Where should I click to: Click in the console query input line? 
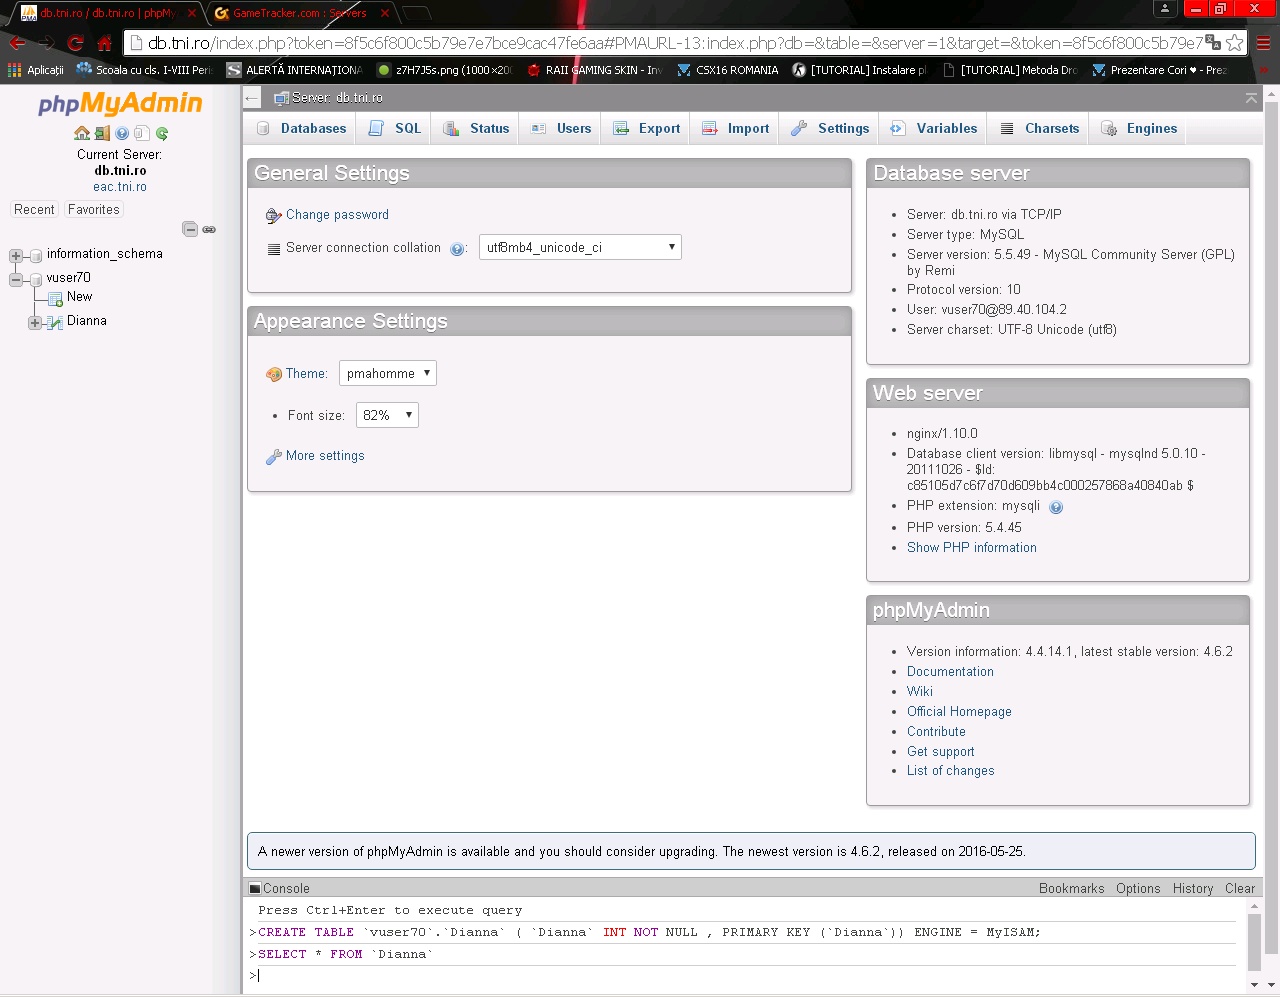pyautogui.click(x=700, y=975)
